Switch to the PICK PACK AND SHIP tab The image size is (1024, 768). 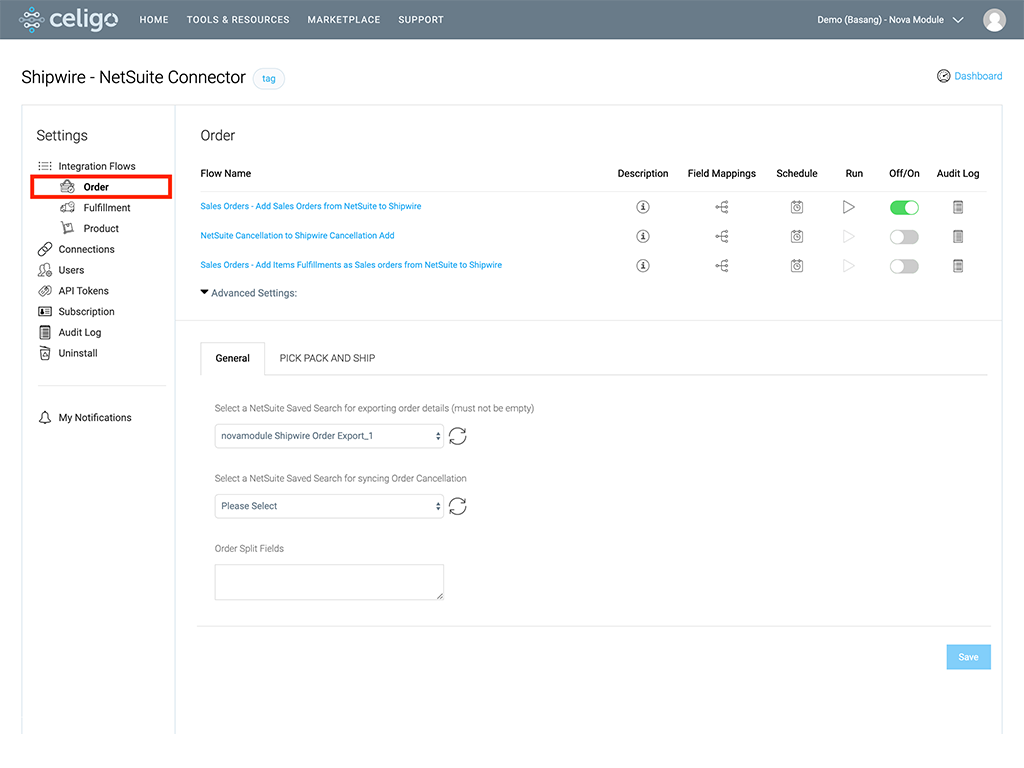(327, 359)
